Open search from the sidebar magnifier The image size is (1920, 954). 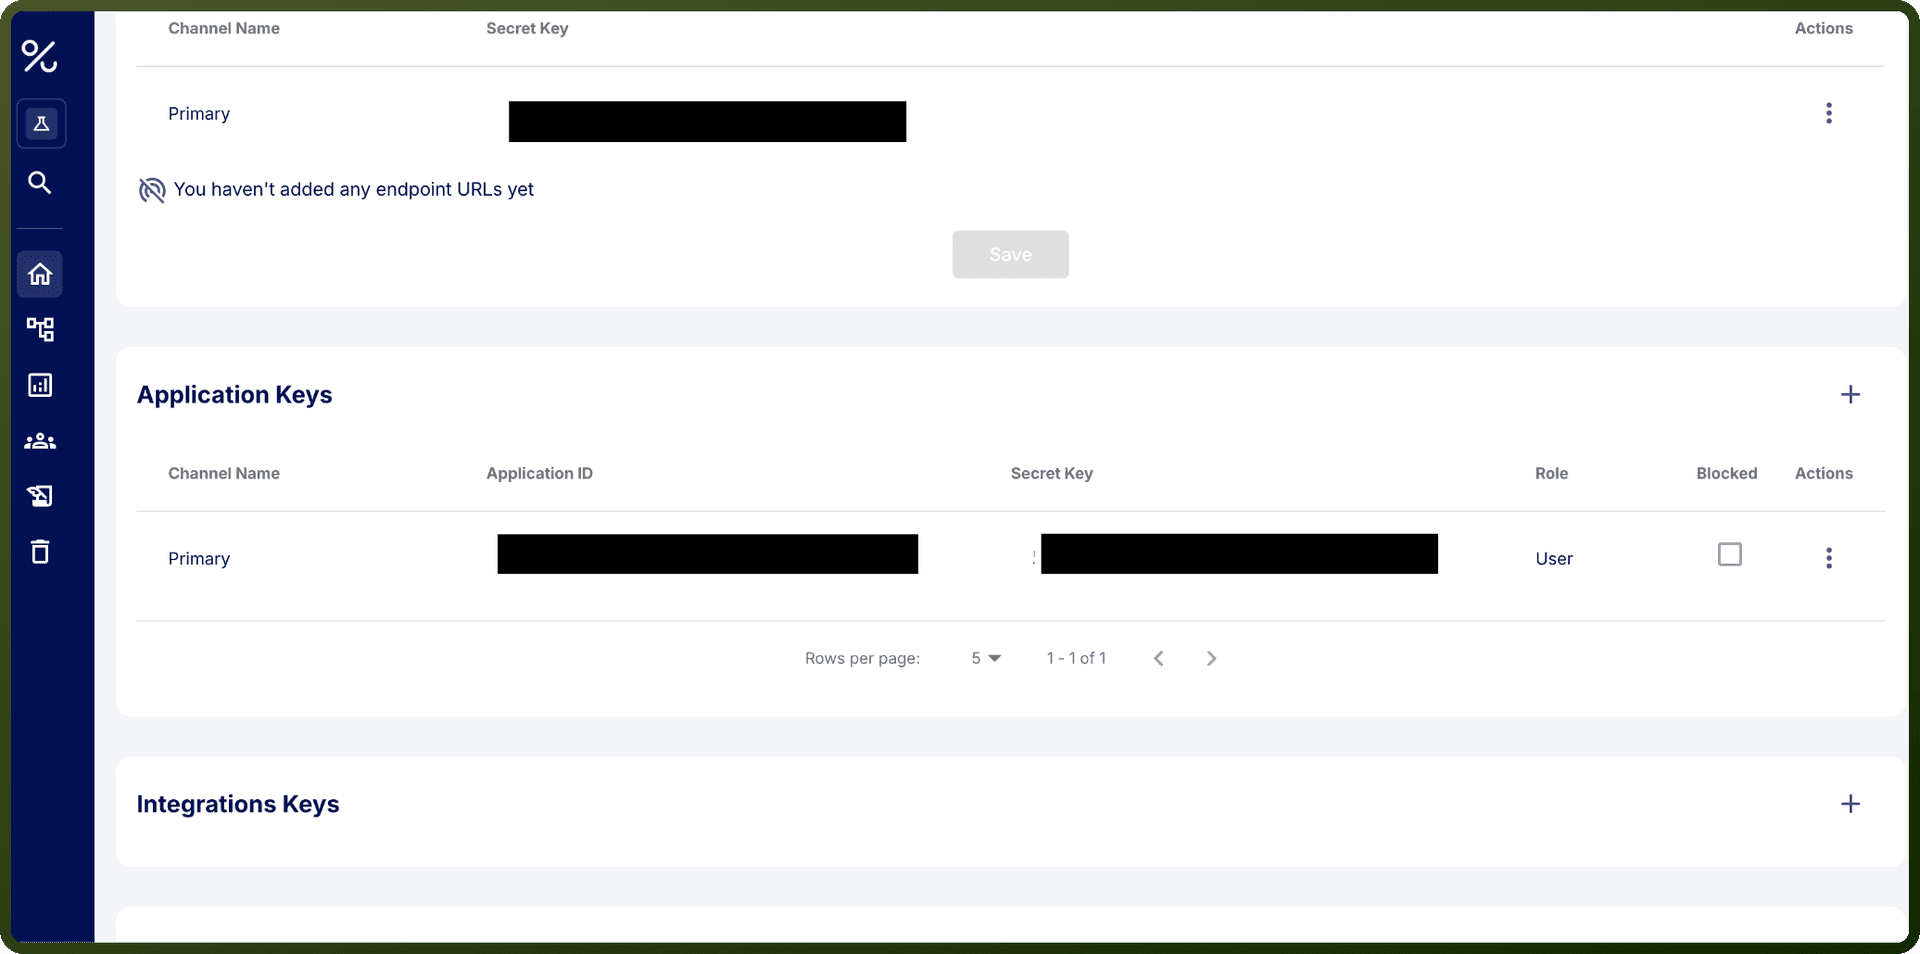click(40, 182)
